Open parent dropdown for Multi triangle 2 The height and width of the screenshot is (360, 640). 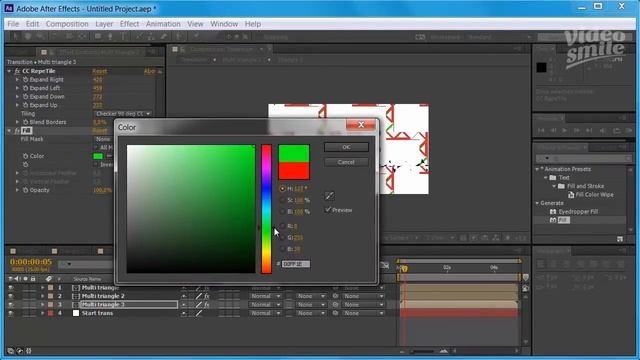coord(363,296)
